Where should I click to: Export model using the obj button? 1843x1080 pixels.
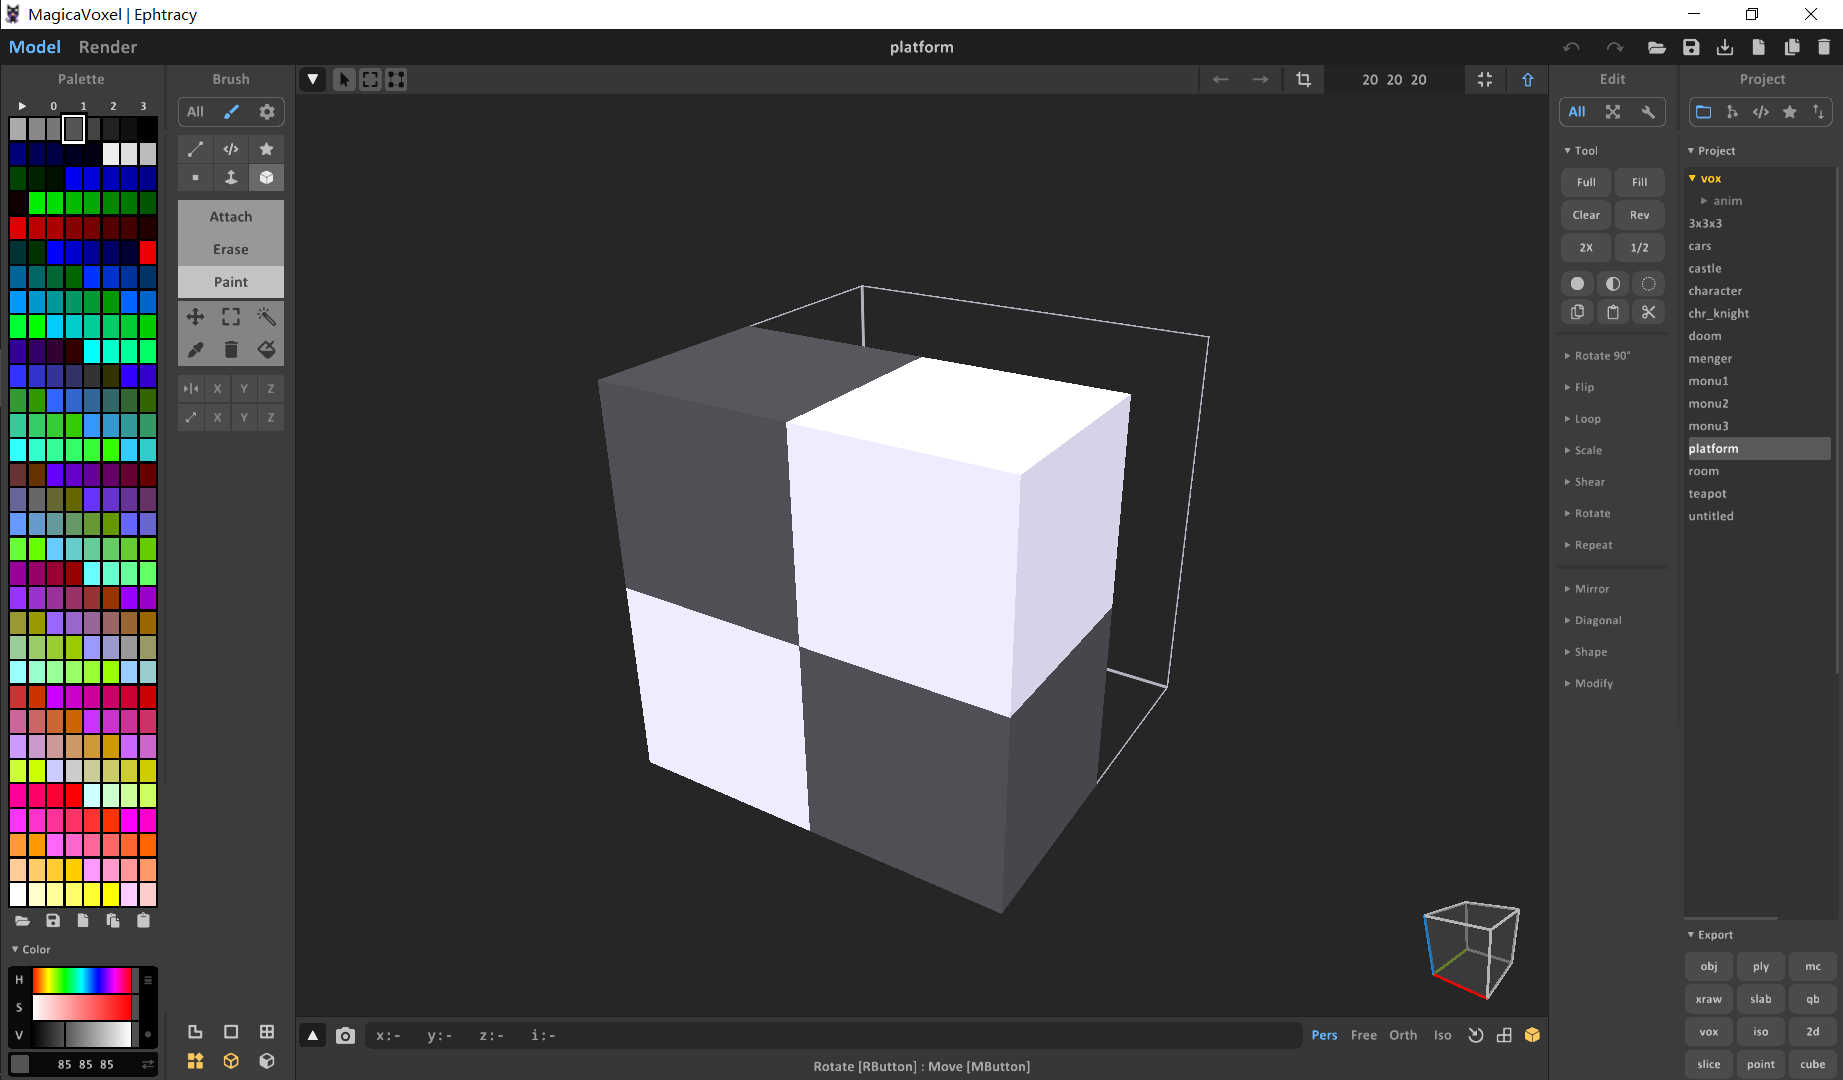point(1708,966)
